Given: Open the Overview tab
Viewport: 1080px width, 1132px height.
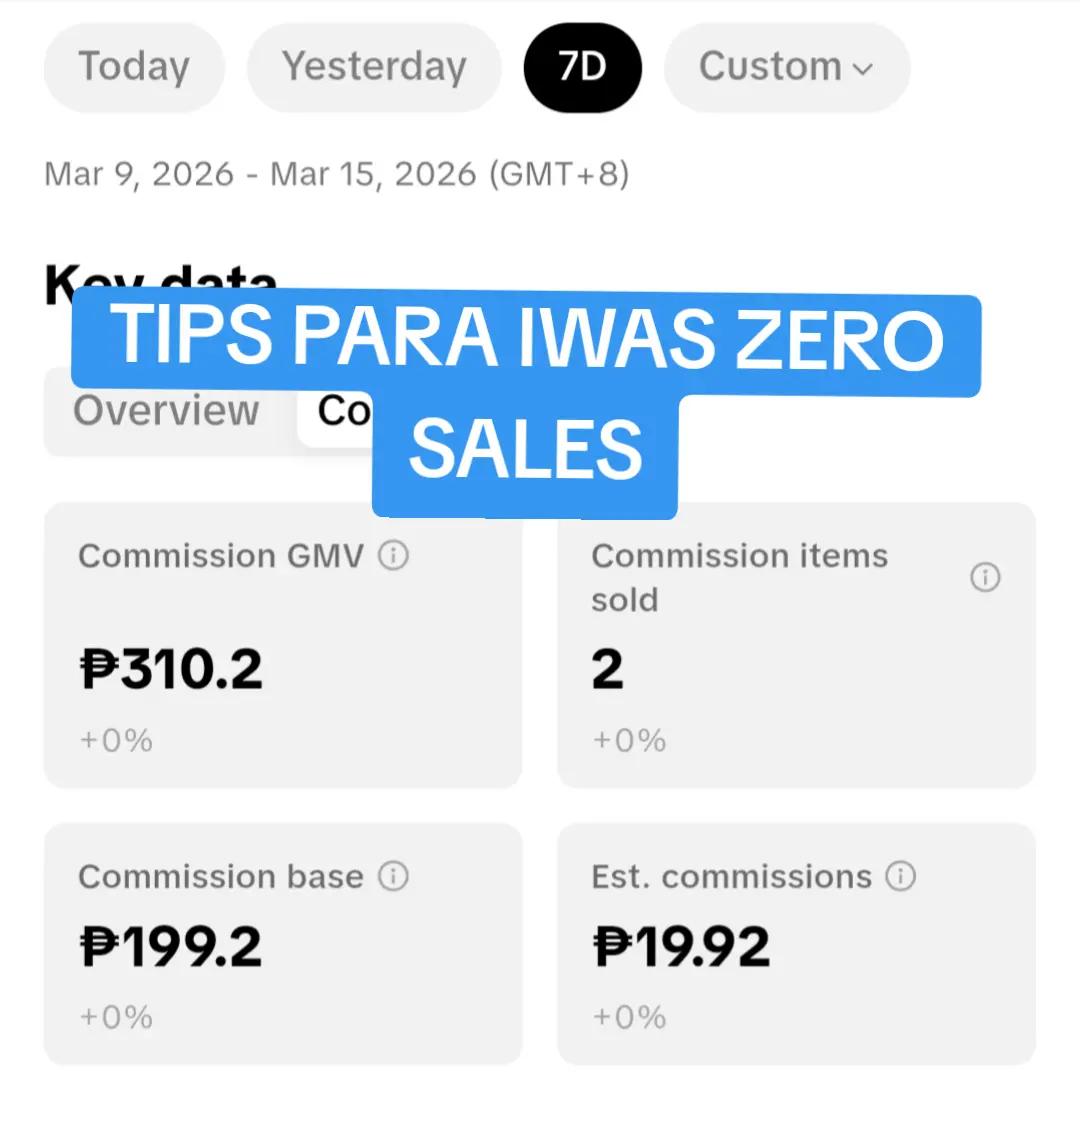Looking at the screenshot, I should pyautogui.click(x=166, y=411).
